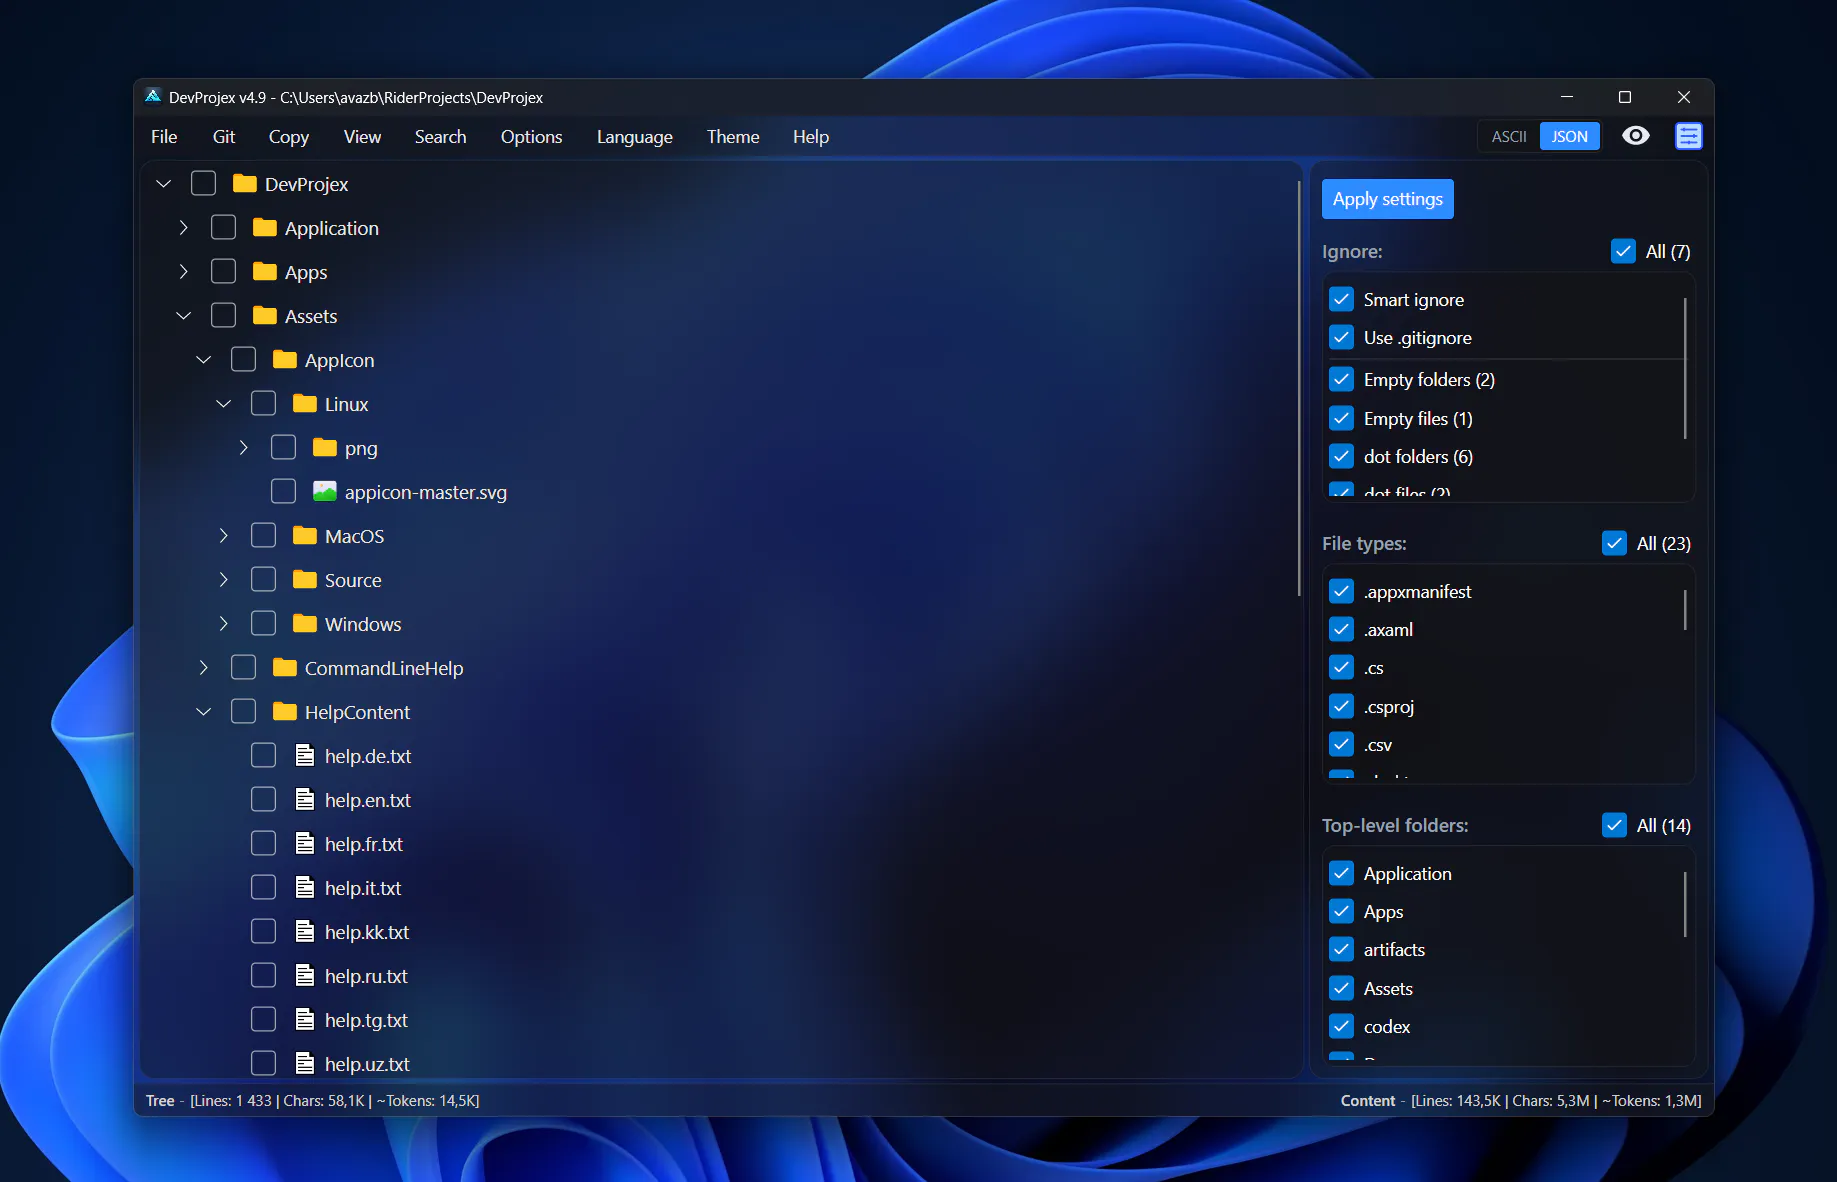Toggle the settings panel icon
The width and height of the screenshot is (1837, 1182).
click(1689, 136)
